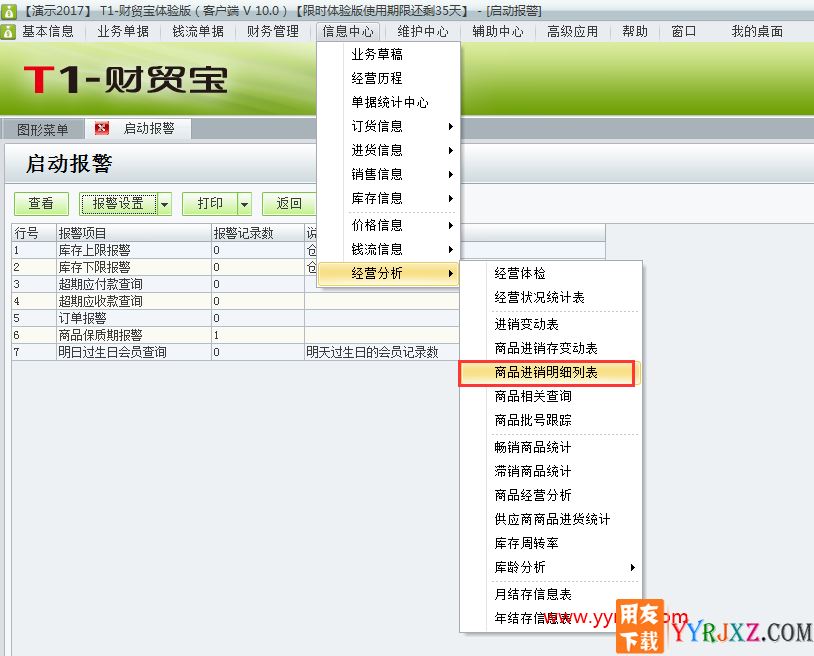Expand the 报警设置 dropdown arrow

[165, 204]
